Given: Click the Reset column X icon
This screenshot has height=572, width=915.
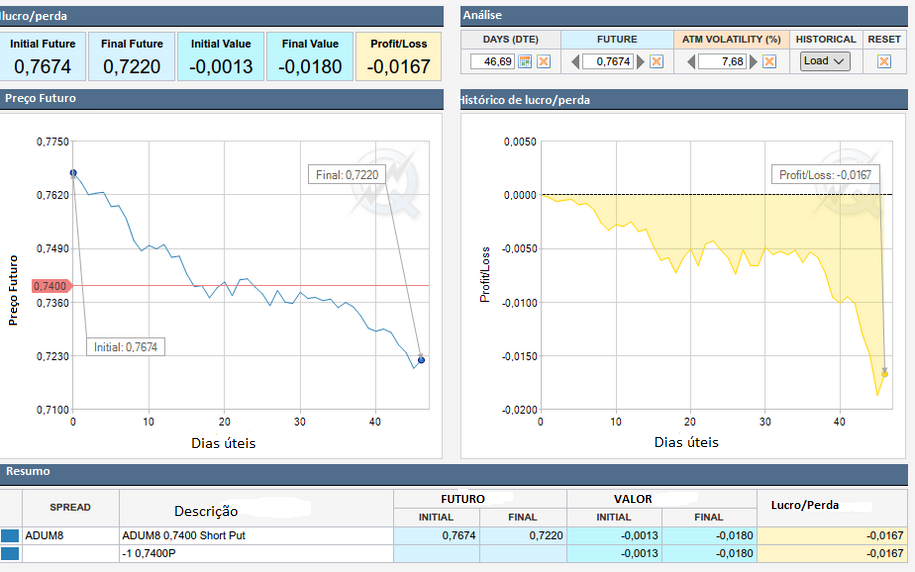Looking at the screenshot, I should pos(884,62).
